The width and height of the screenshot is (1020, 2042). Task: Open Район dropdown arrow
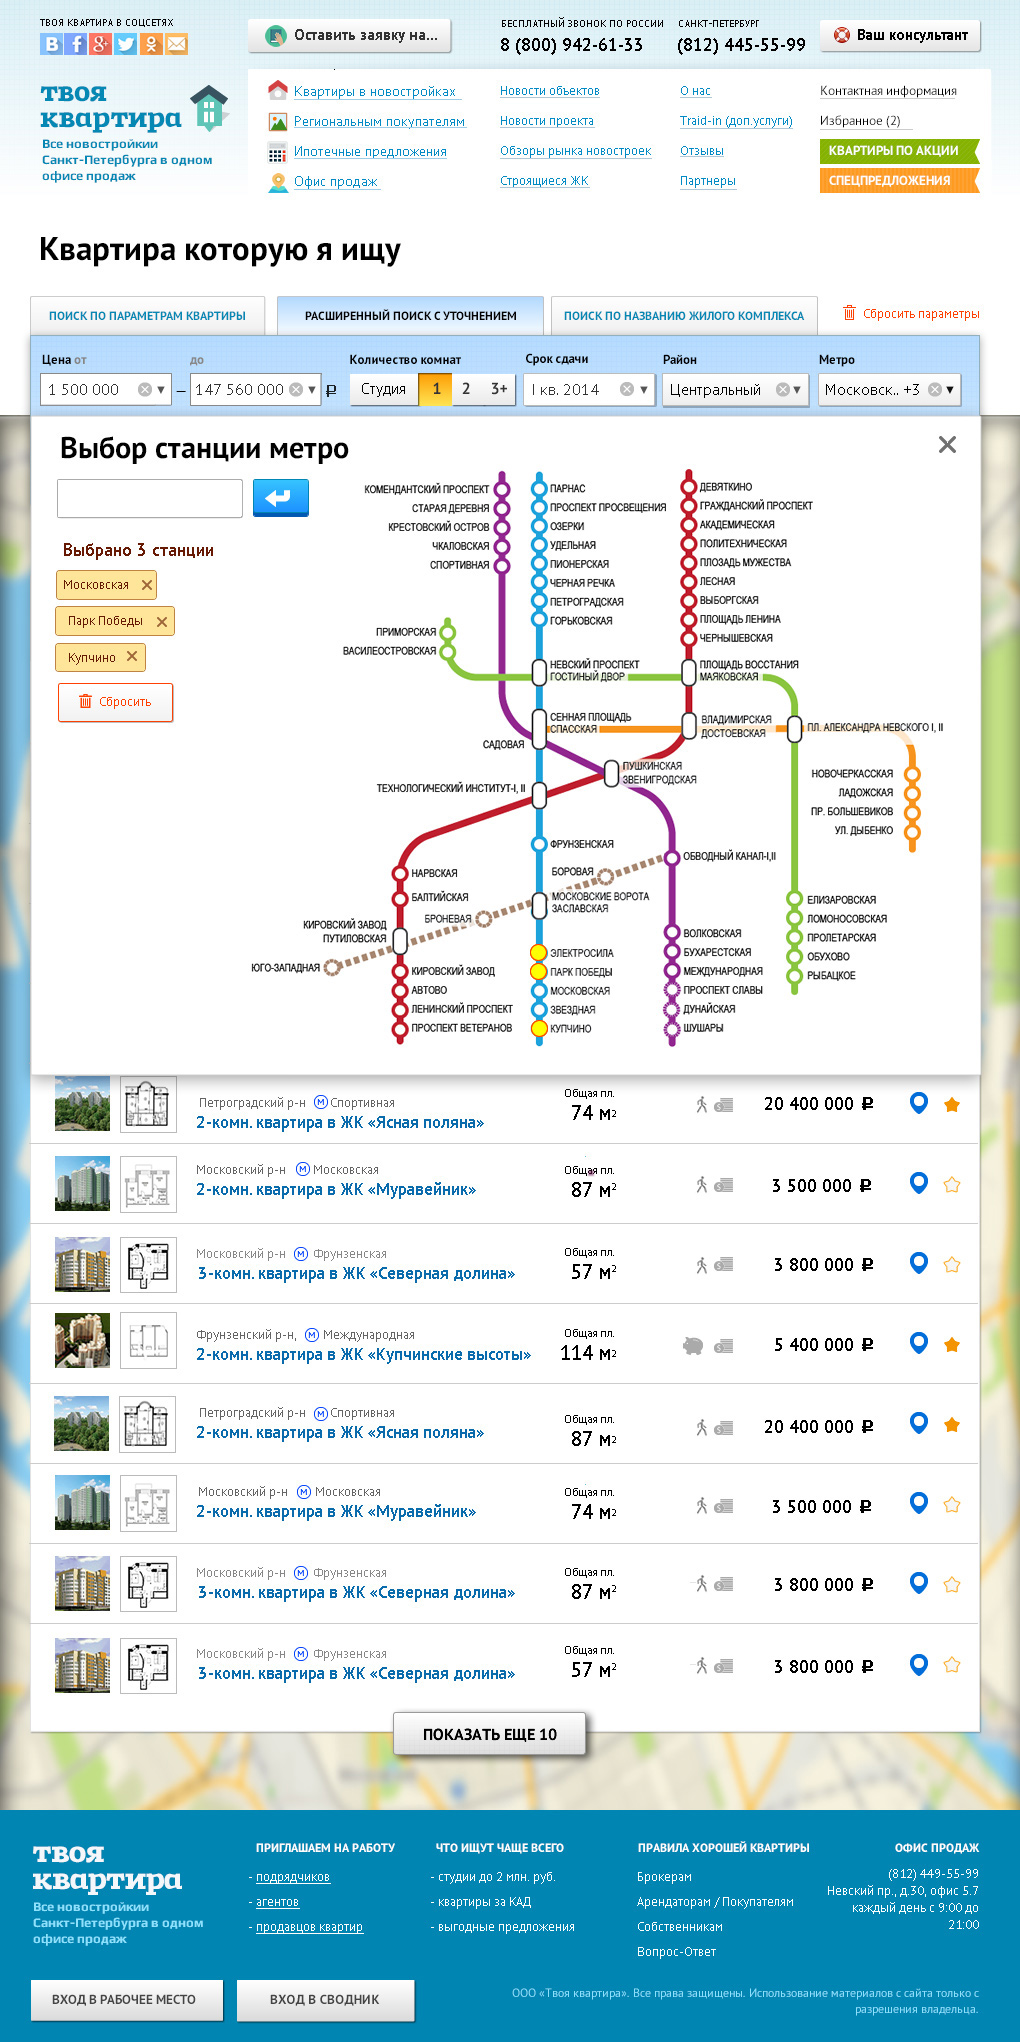798,389
